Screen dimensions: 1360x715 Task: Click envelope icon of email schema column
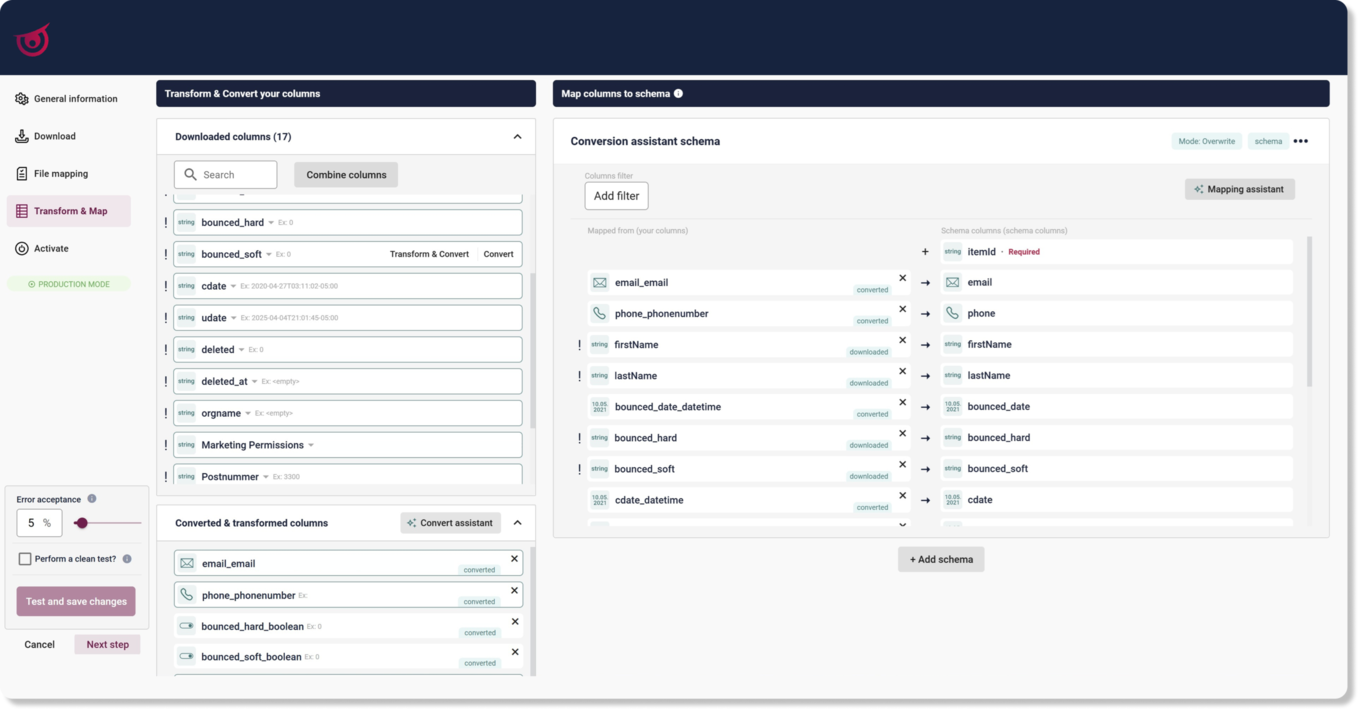pos(952,283)
